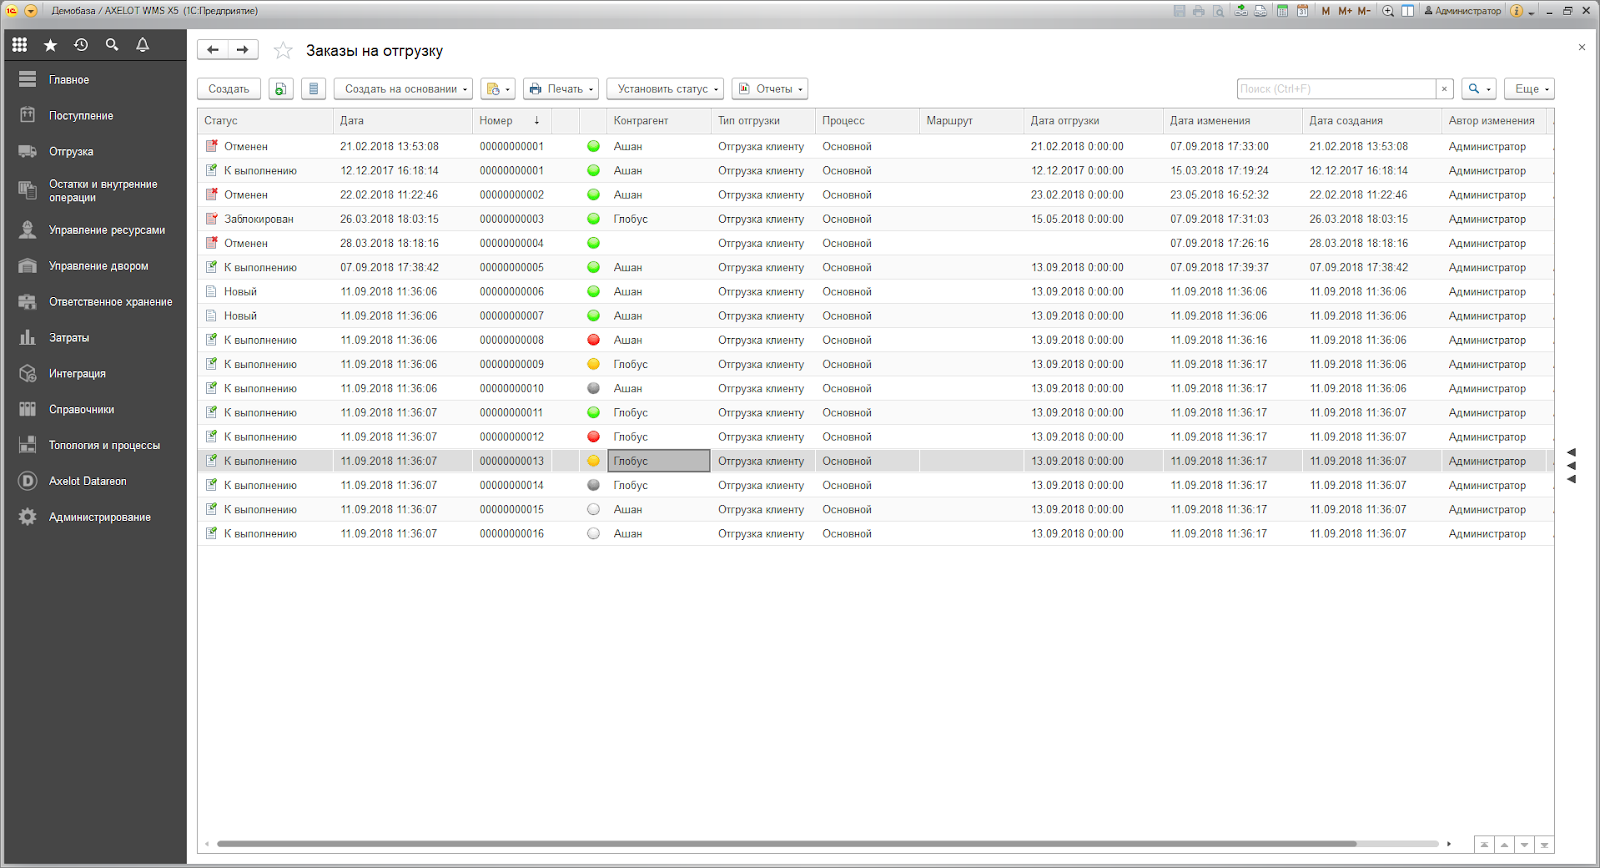This screenshot has height=868, width=1600.
Task: Click the M- memory subtract button
Action: (x=1364, y=11)
